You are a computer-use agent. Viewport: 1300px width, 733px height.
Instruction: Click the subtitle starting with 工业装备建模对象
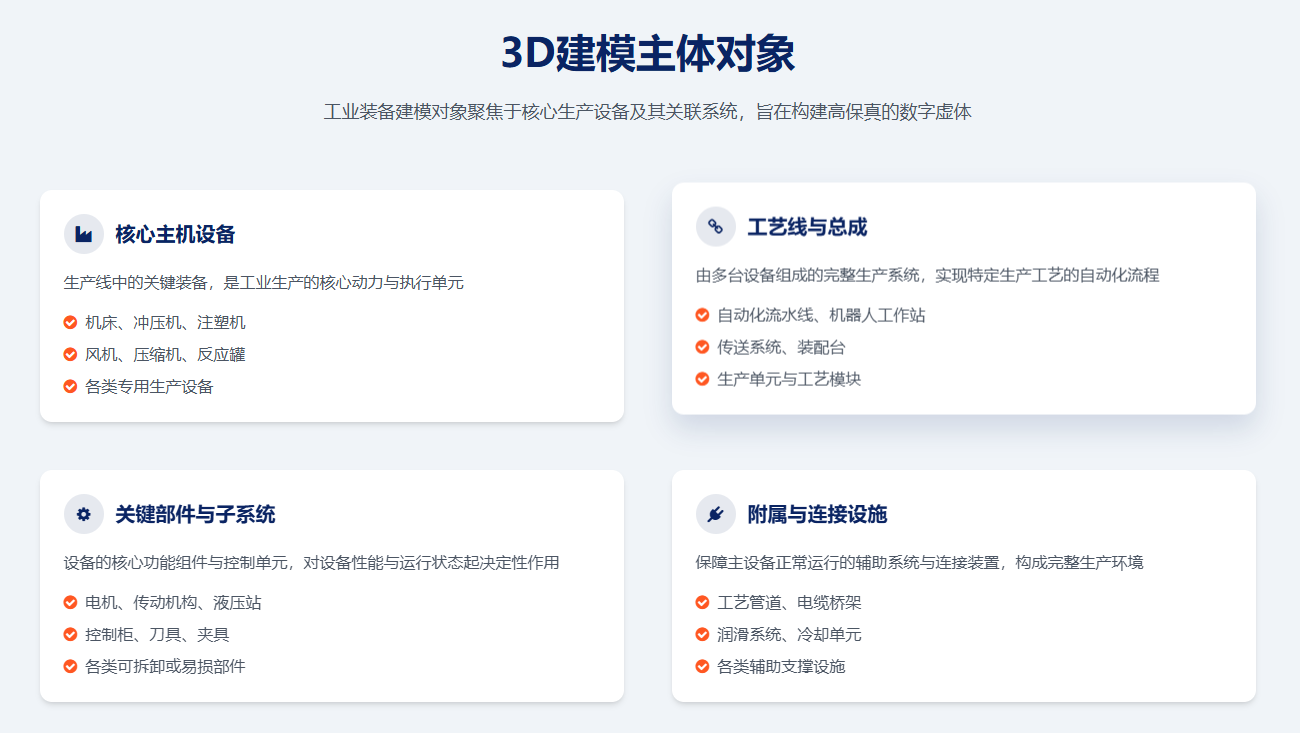tap(648, 112)
